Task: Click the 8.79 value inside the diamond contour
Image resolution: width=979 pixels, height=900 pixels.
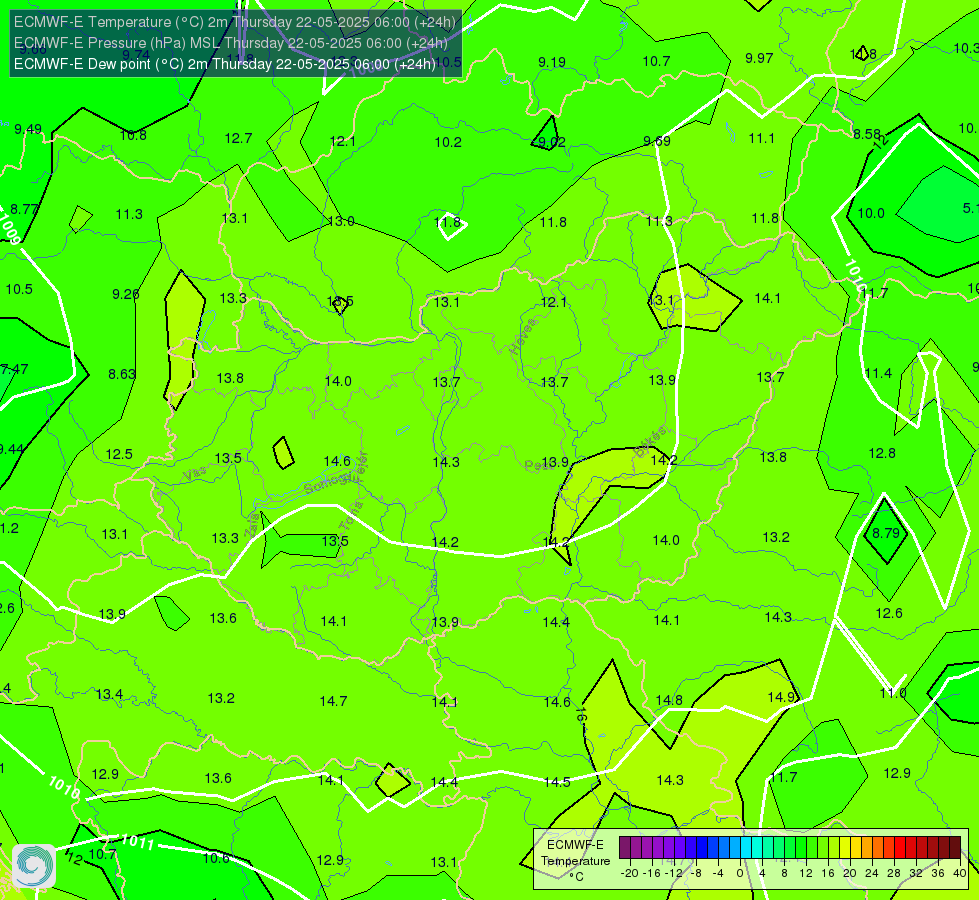Action: click(x=886, y=533)
